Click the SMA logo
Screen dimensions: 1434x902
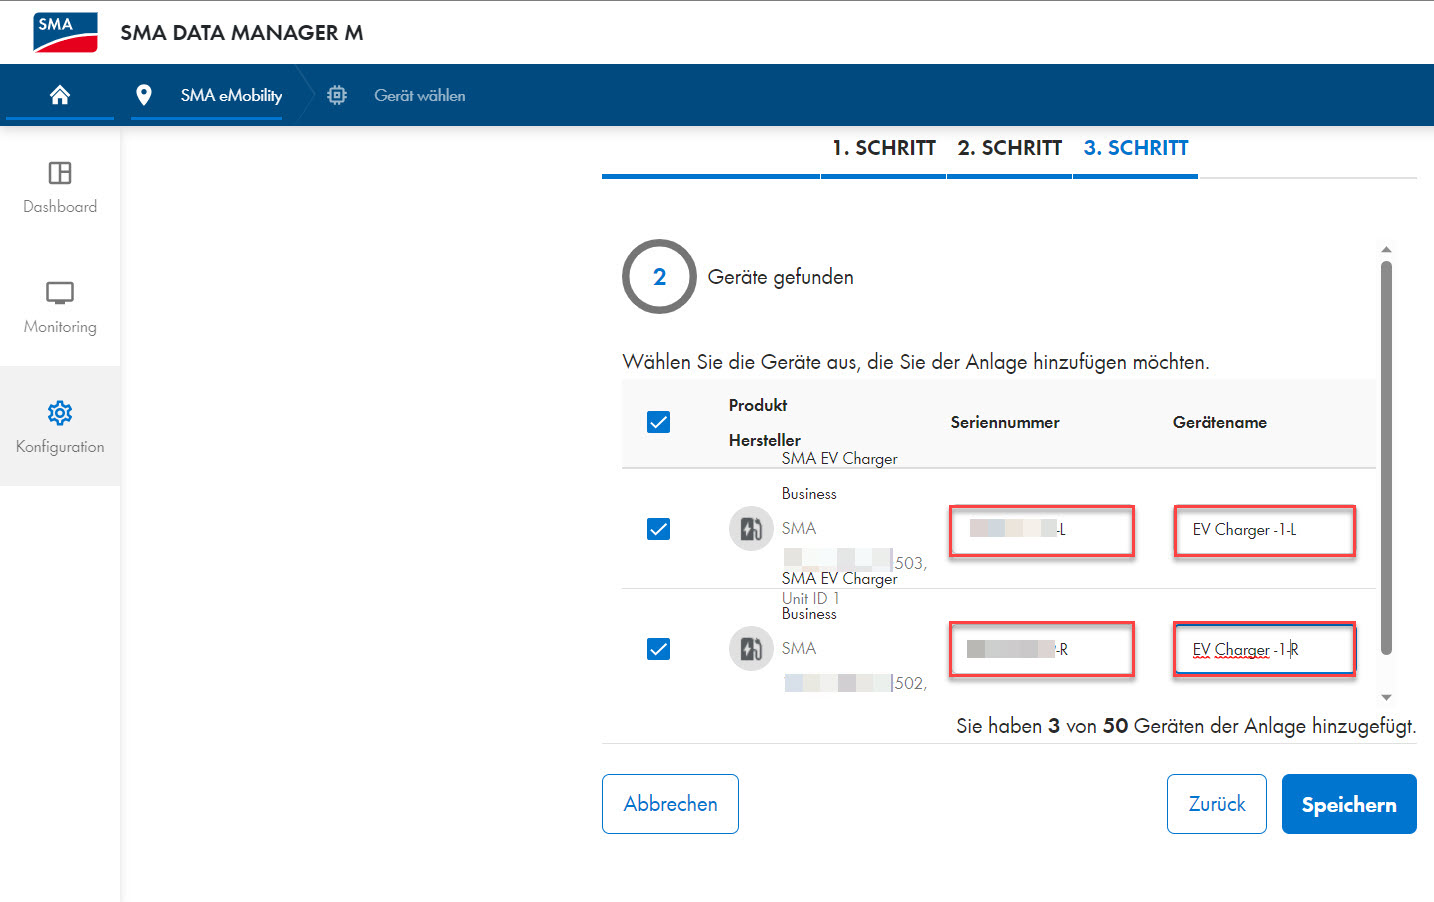[65, 32]
